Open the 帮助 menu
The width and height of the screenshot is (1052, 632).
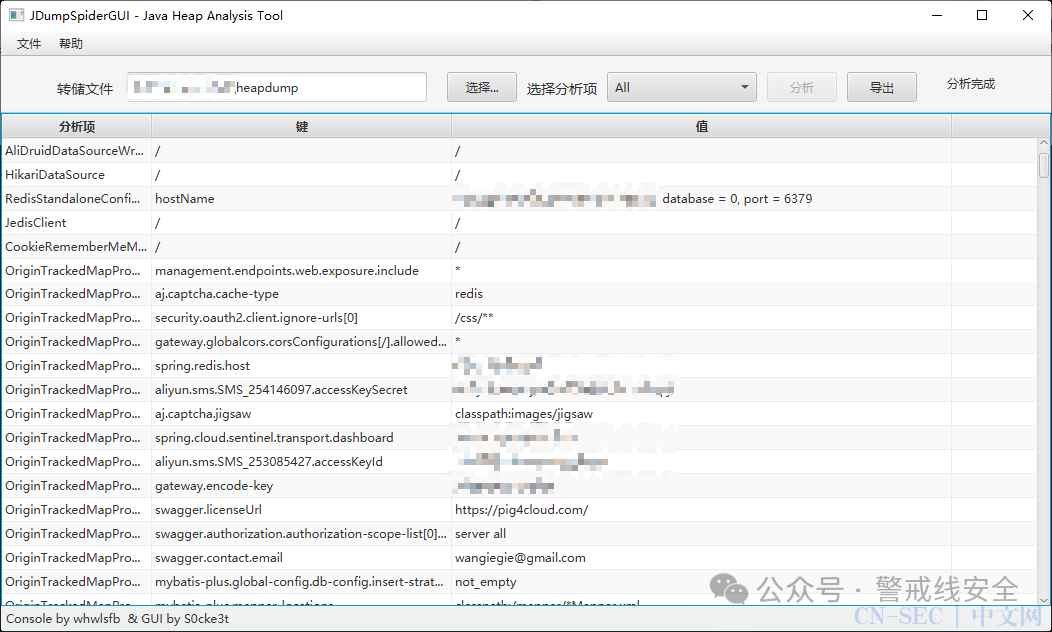tap(71, 44)
